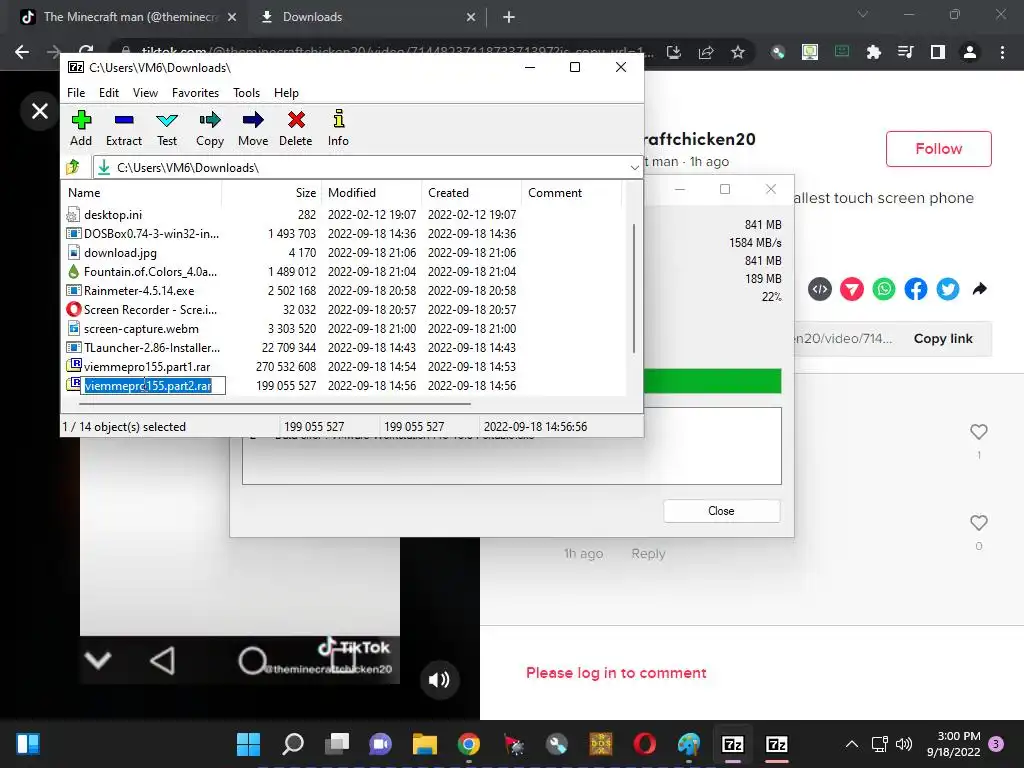Open the View menu

tap(145, 93)
